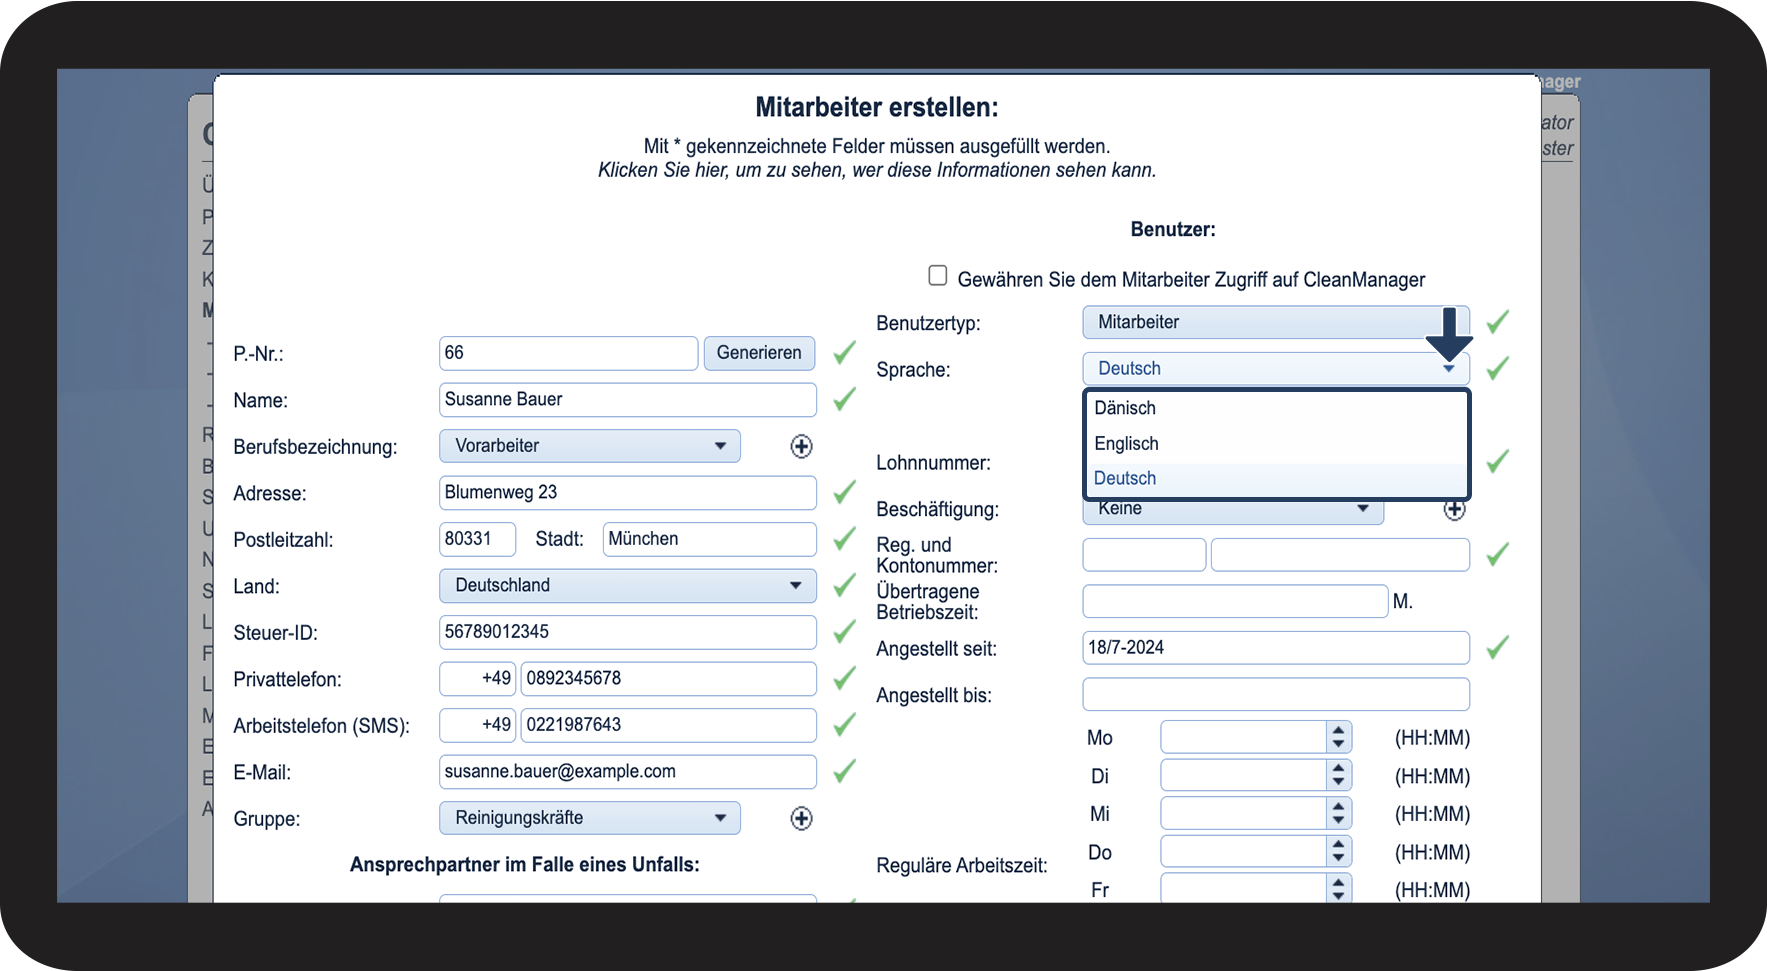Enable CleanManager access checkbox for employee
Screen dimensions: 1767x971
(937, 276)
